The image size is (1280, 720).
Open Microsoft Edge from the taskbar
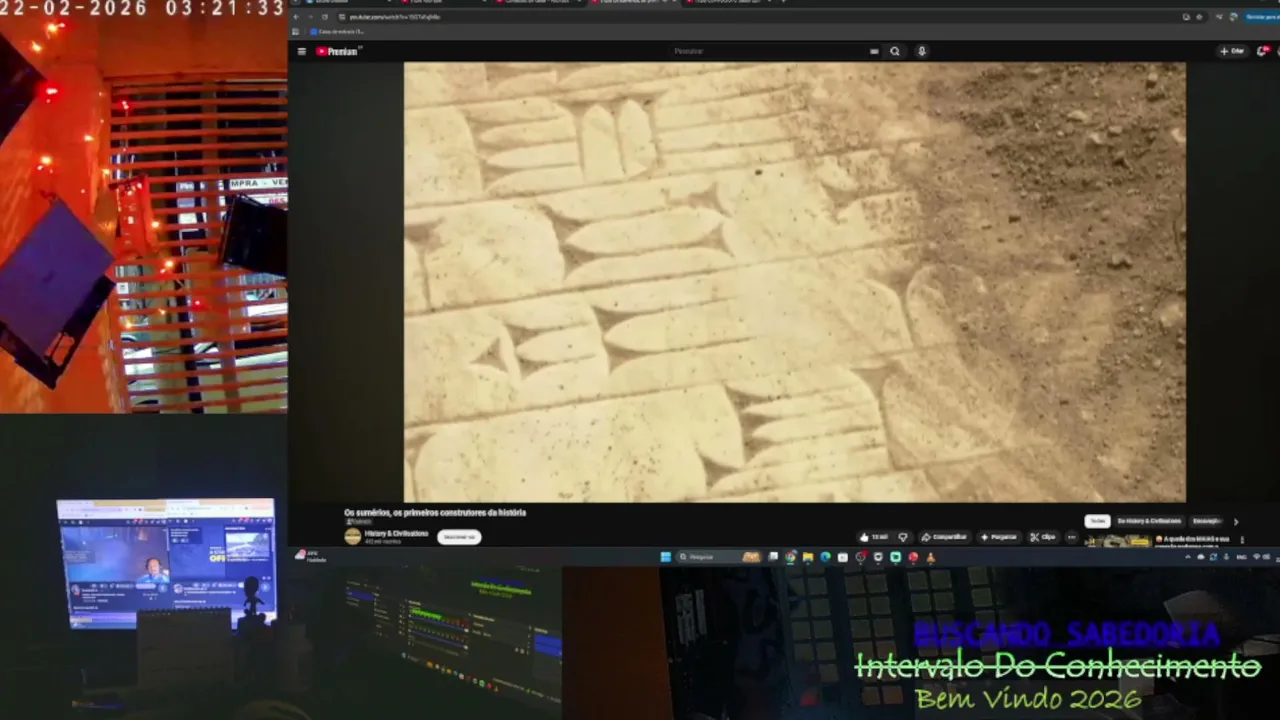point(825,557)
